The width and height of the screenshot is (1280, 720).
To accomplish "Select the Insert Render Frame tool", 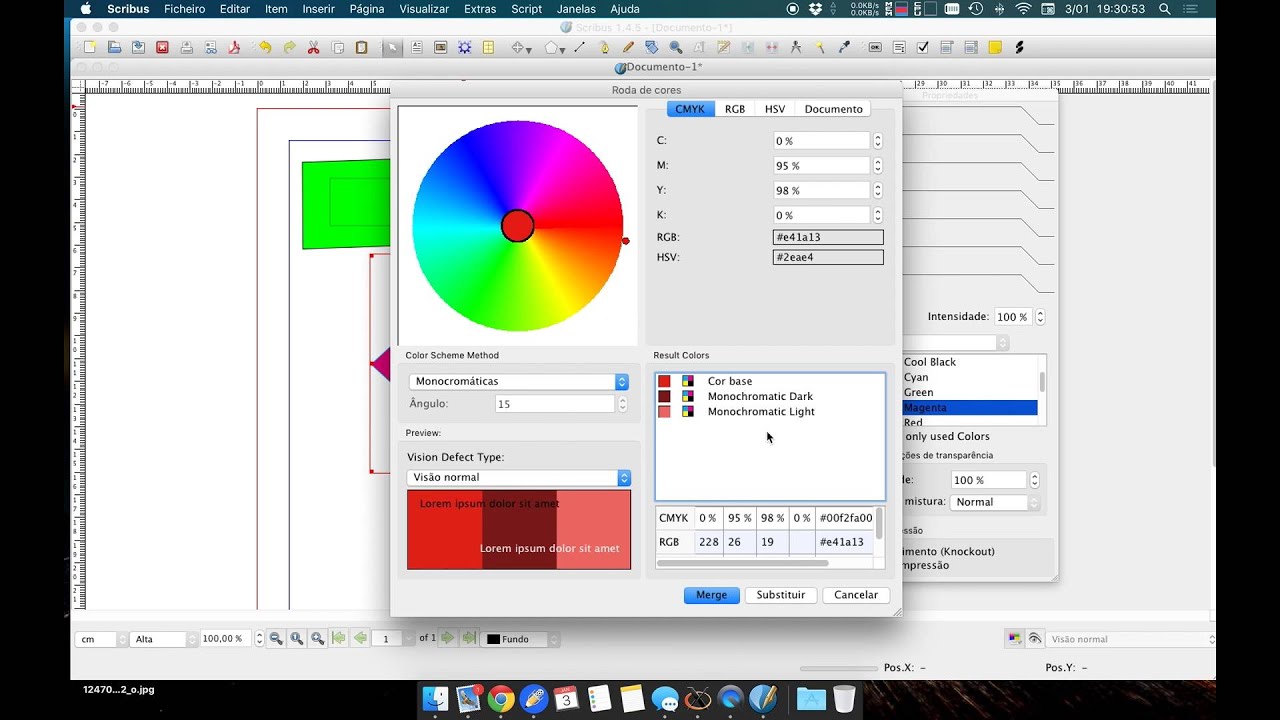I will 465,47.
